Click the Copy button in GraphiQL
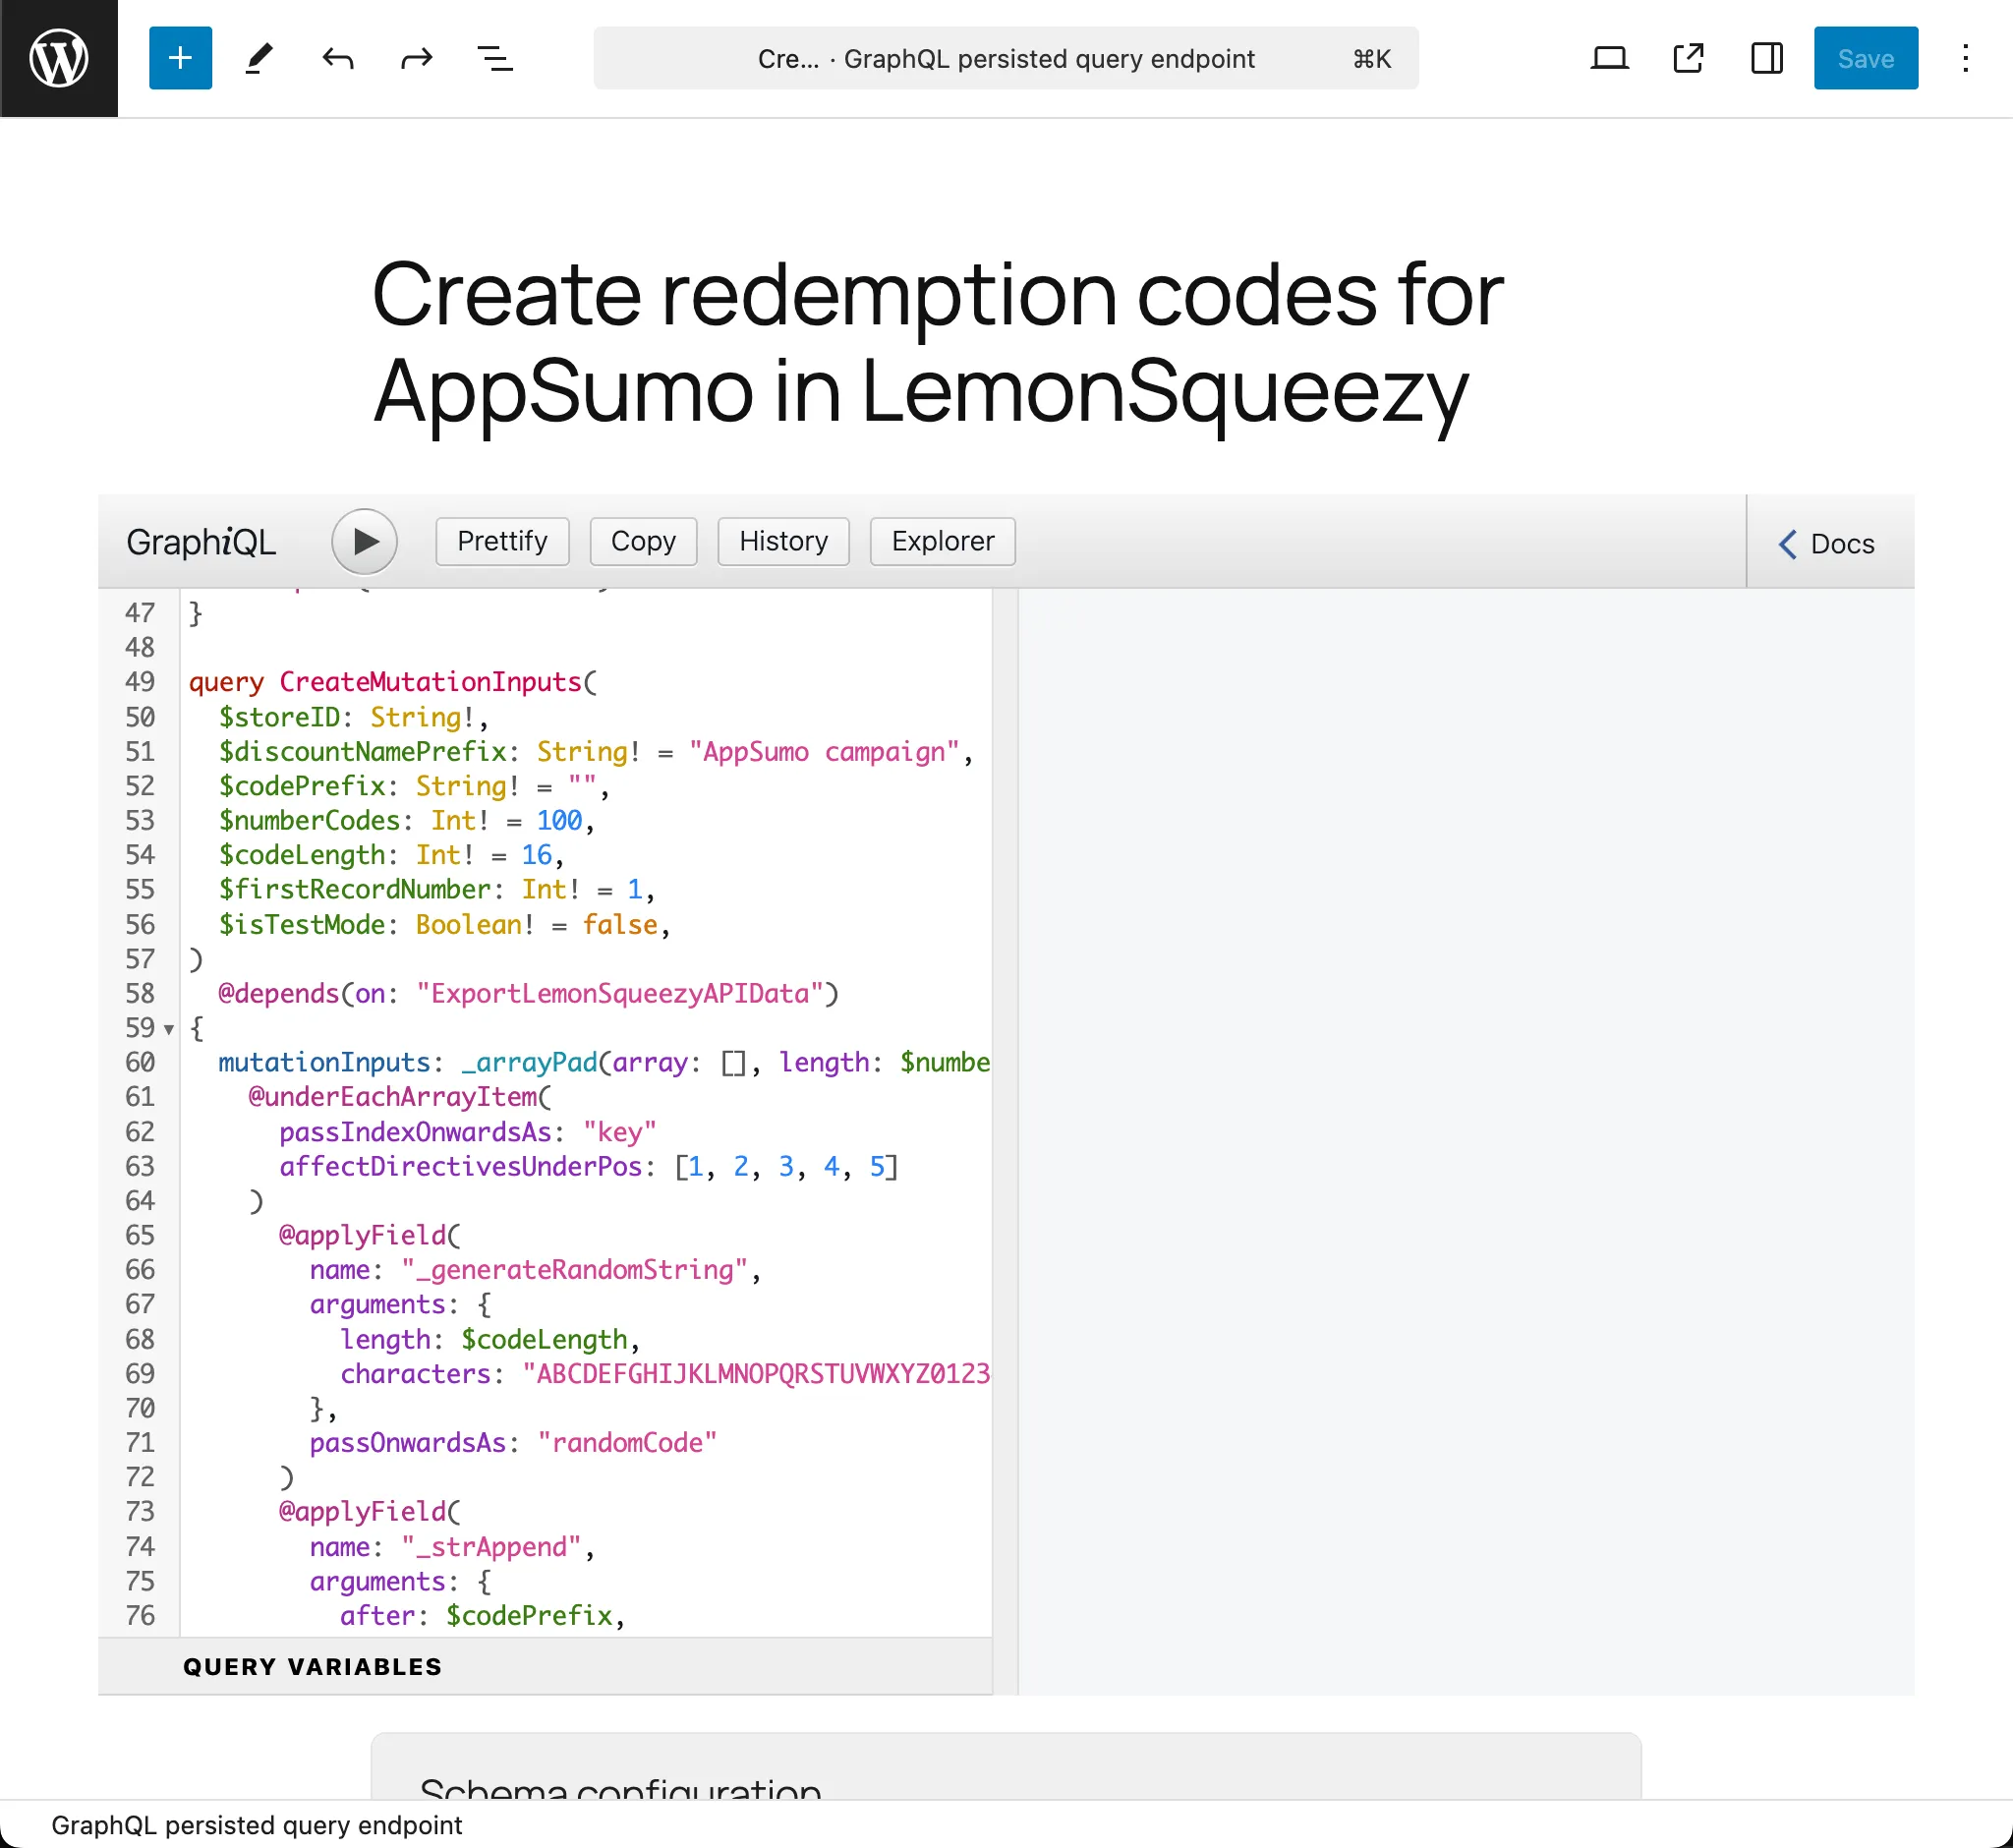The width and height of the screenshot is (2013, 1848). click(644, 542)
